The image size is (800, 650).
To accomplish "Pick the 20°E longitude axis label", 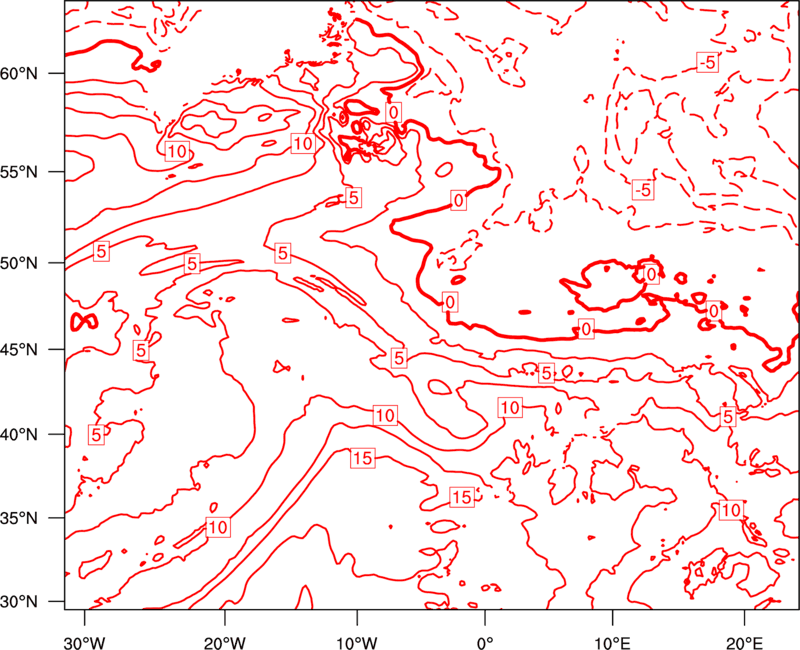I will (744, 643).
